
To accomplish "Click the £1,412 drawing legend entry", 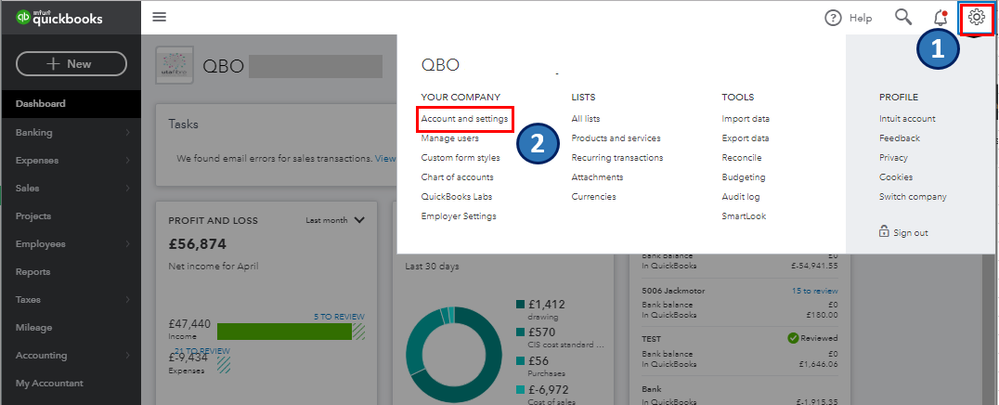I will [x=540, y=309].
